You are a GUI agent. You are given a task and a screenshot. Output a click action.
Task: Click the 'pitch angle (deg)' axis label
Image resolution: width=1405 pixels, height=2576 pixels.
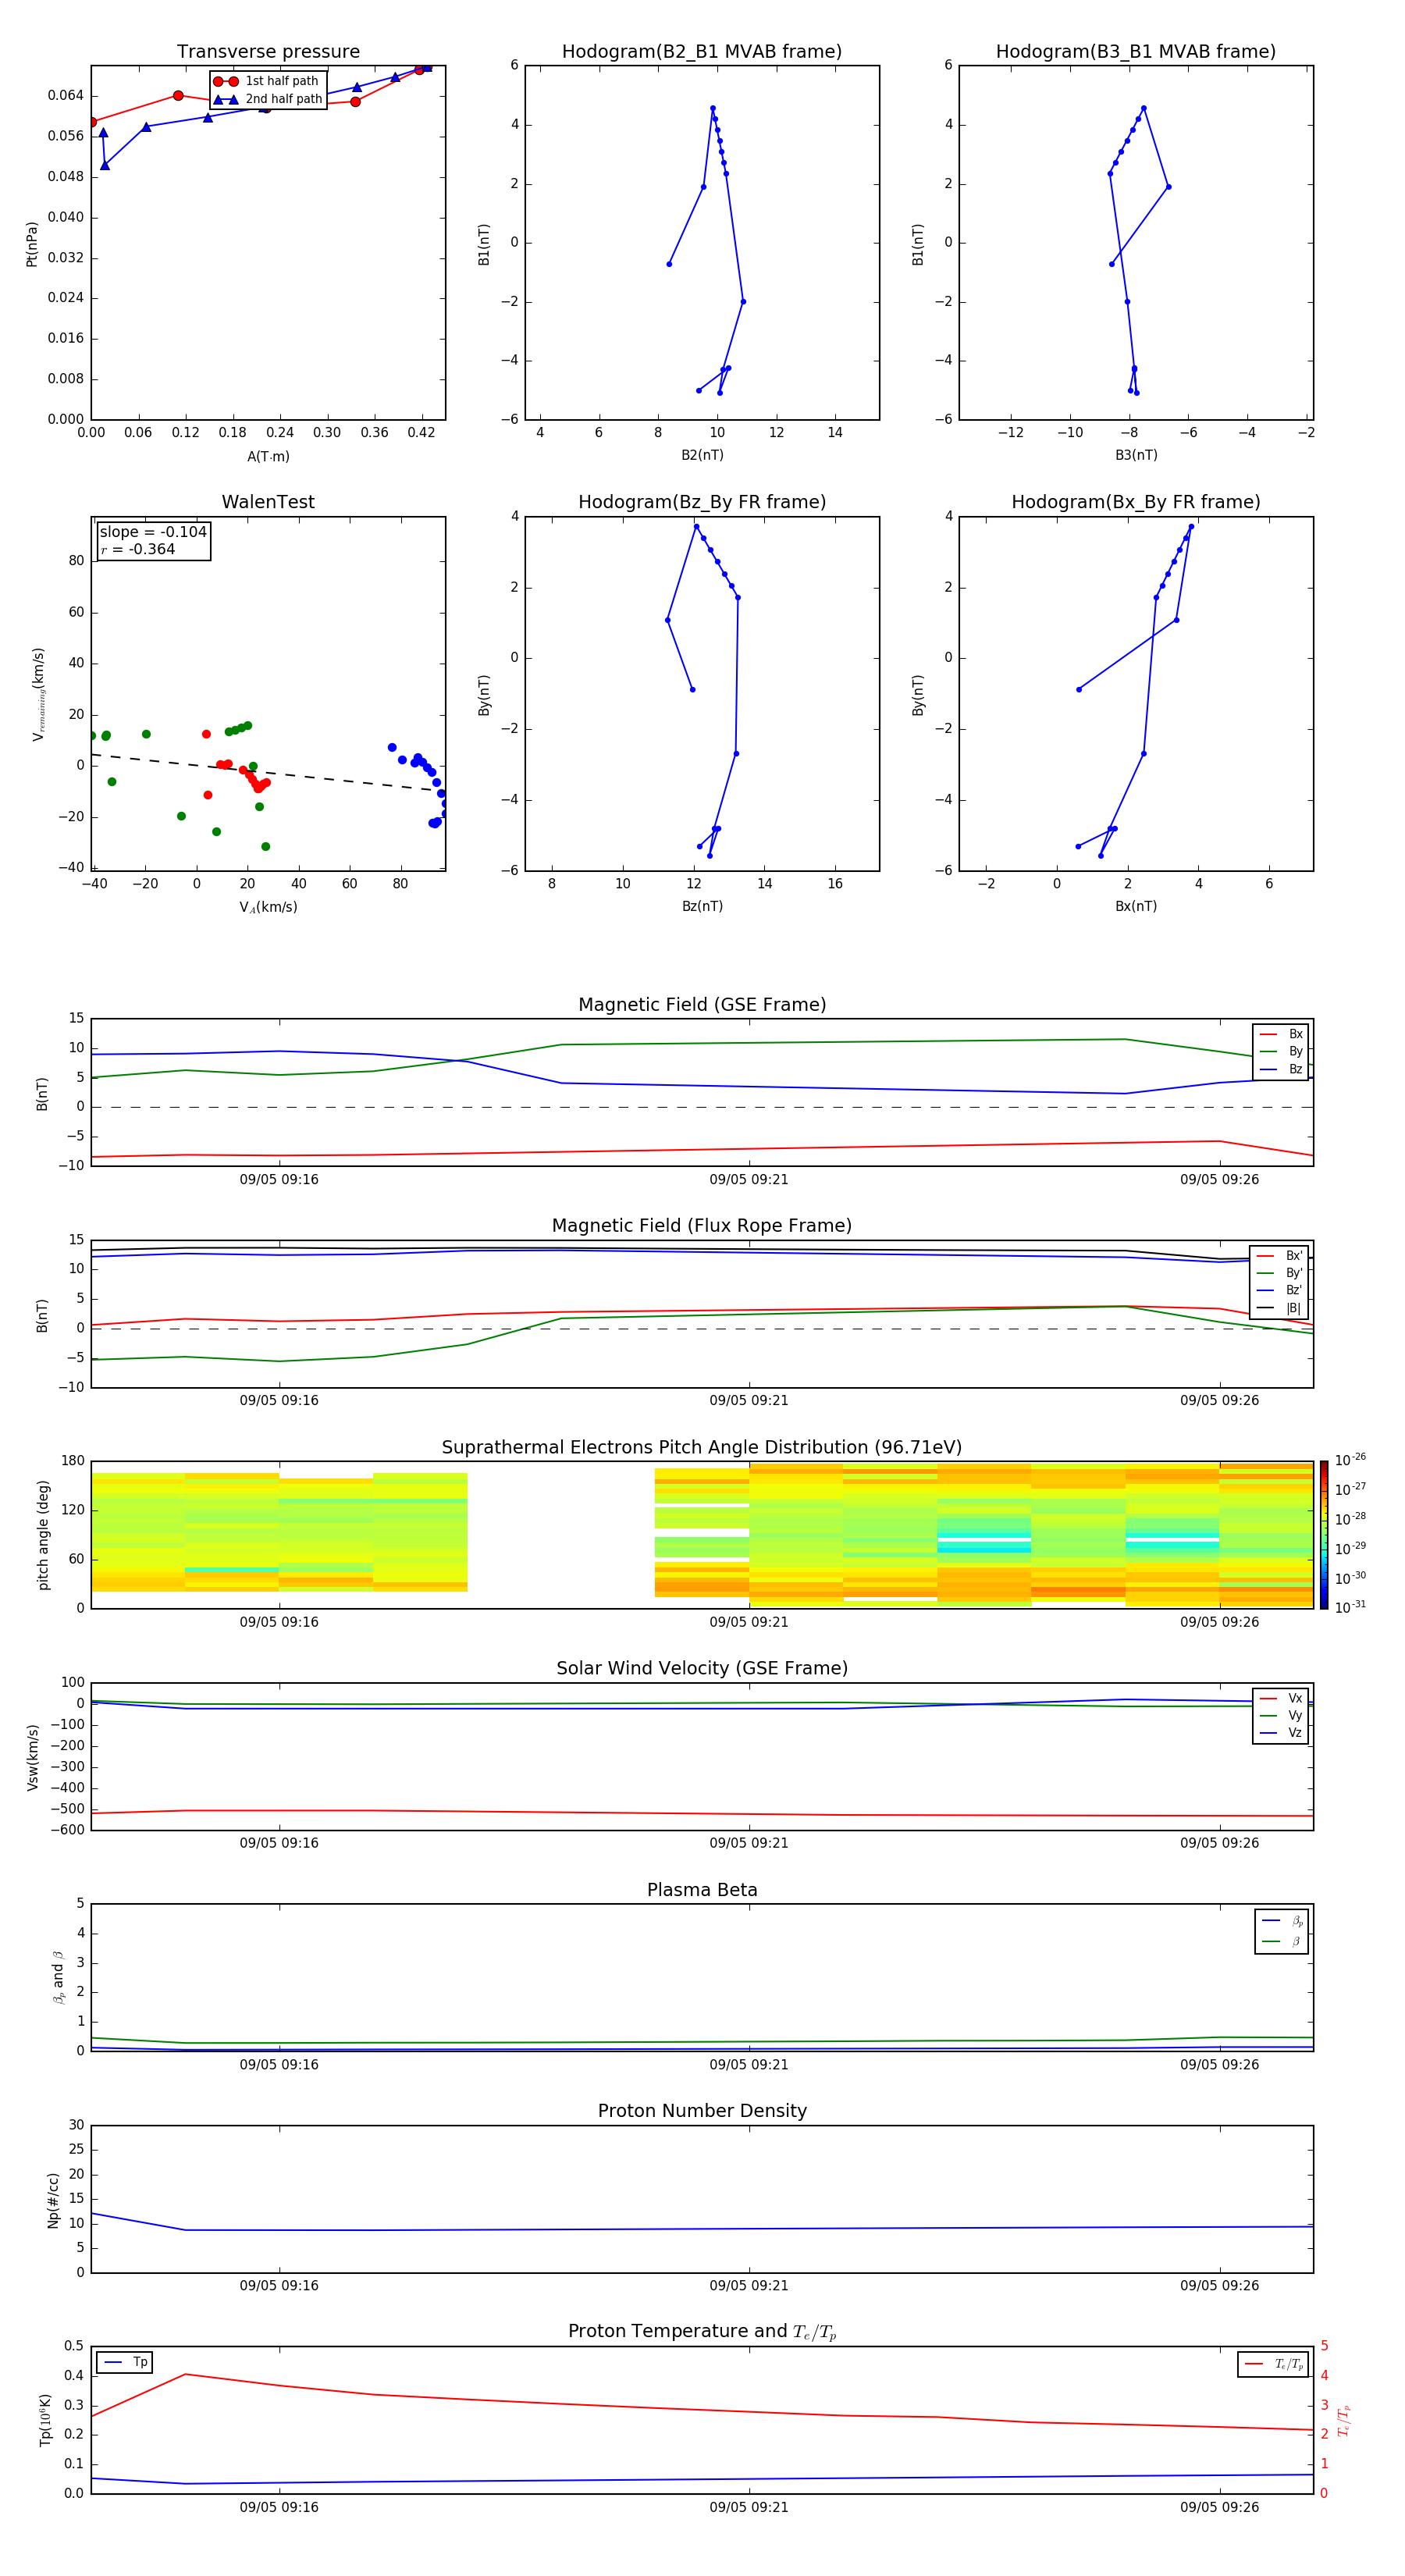pyautogui.click(x=43, y=1535)
